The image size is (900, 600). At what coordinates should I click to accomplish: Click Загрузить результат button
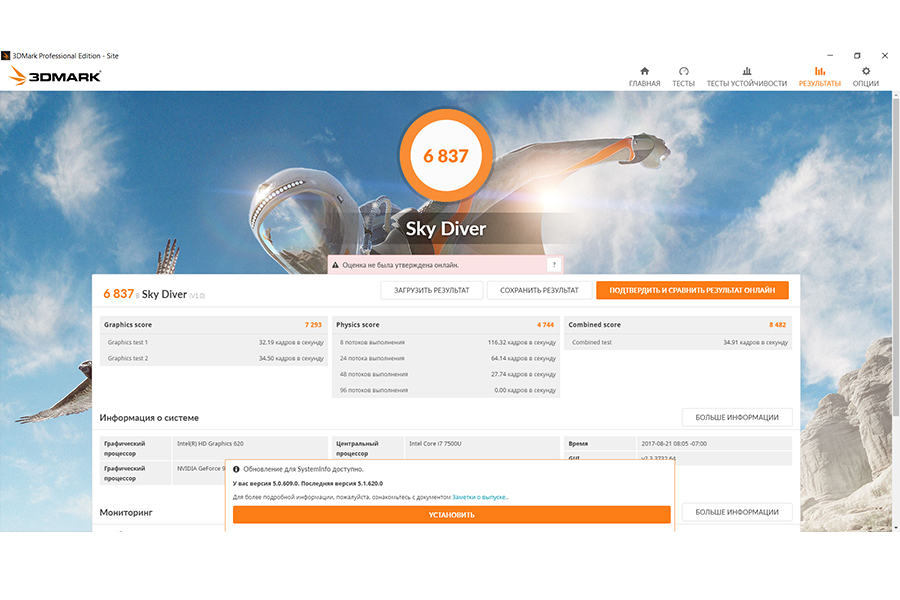tap(432, 290)
